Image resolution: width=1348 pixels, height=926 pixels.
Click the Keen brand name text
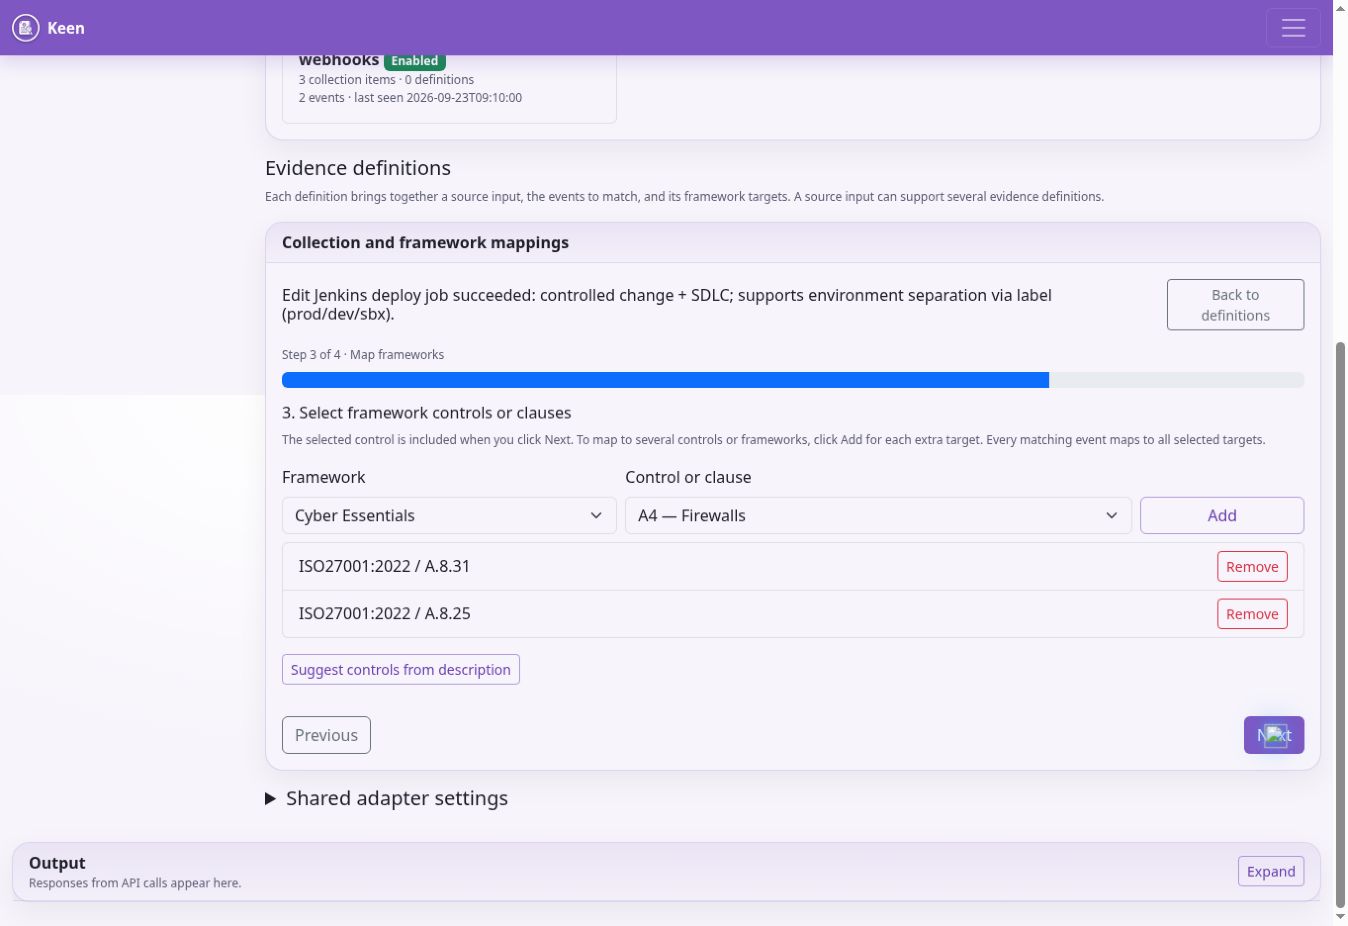coord(66,28)
